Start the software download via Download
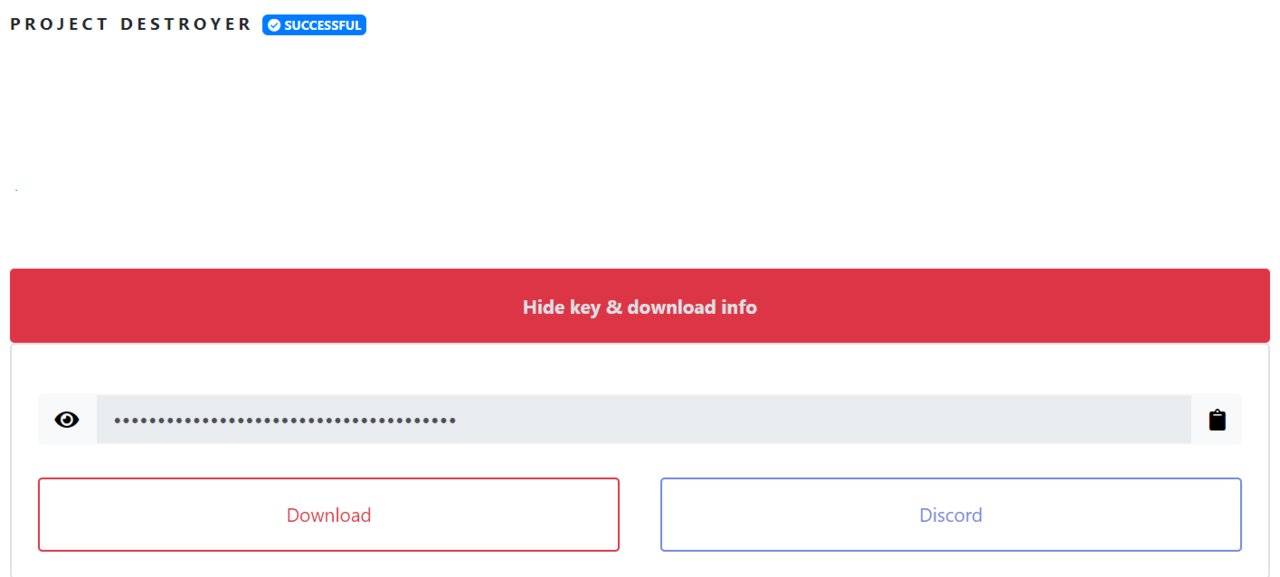This screenshot has height=577, width=1280. tap(329, 515)
